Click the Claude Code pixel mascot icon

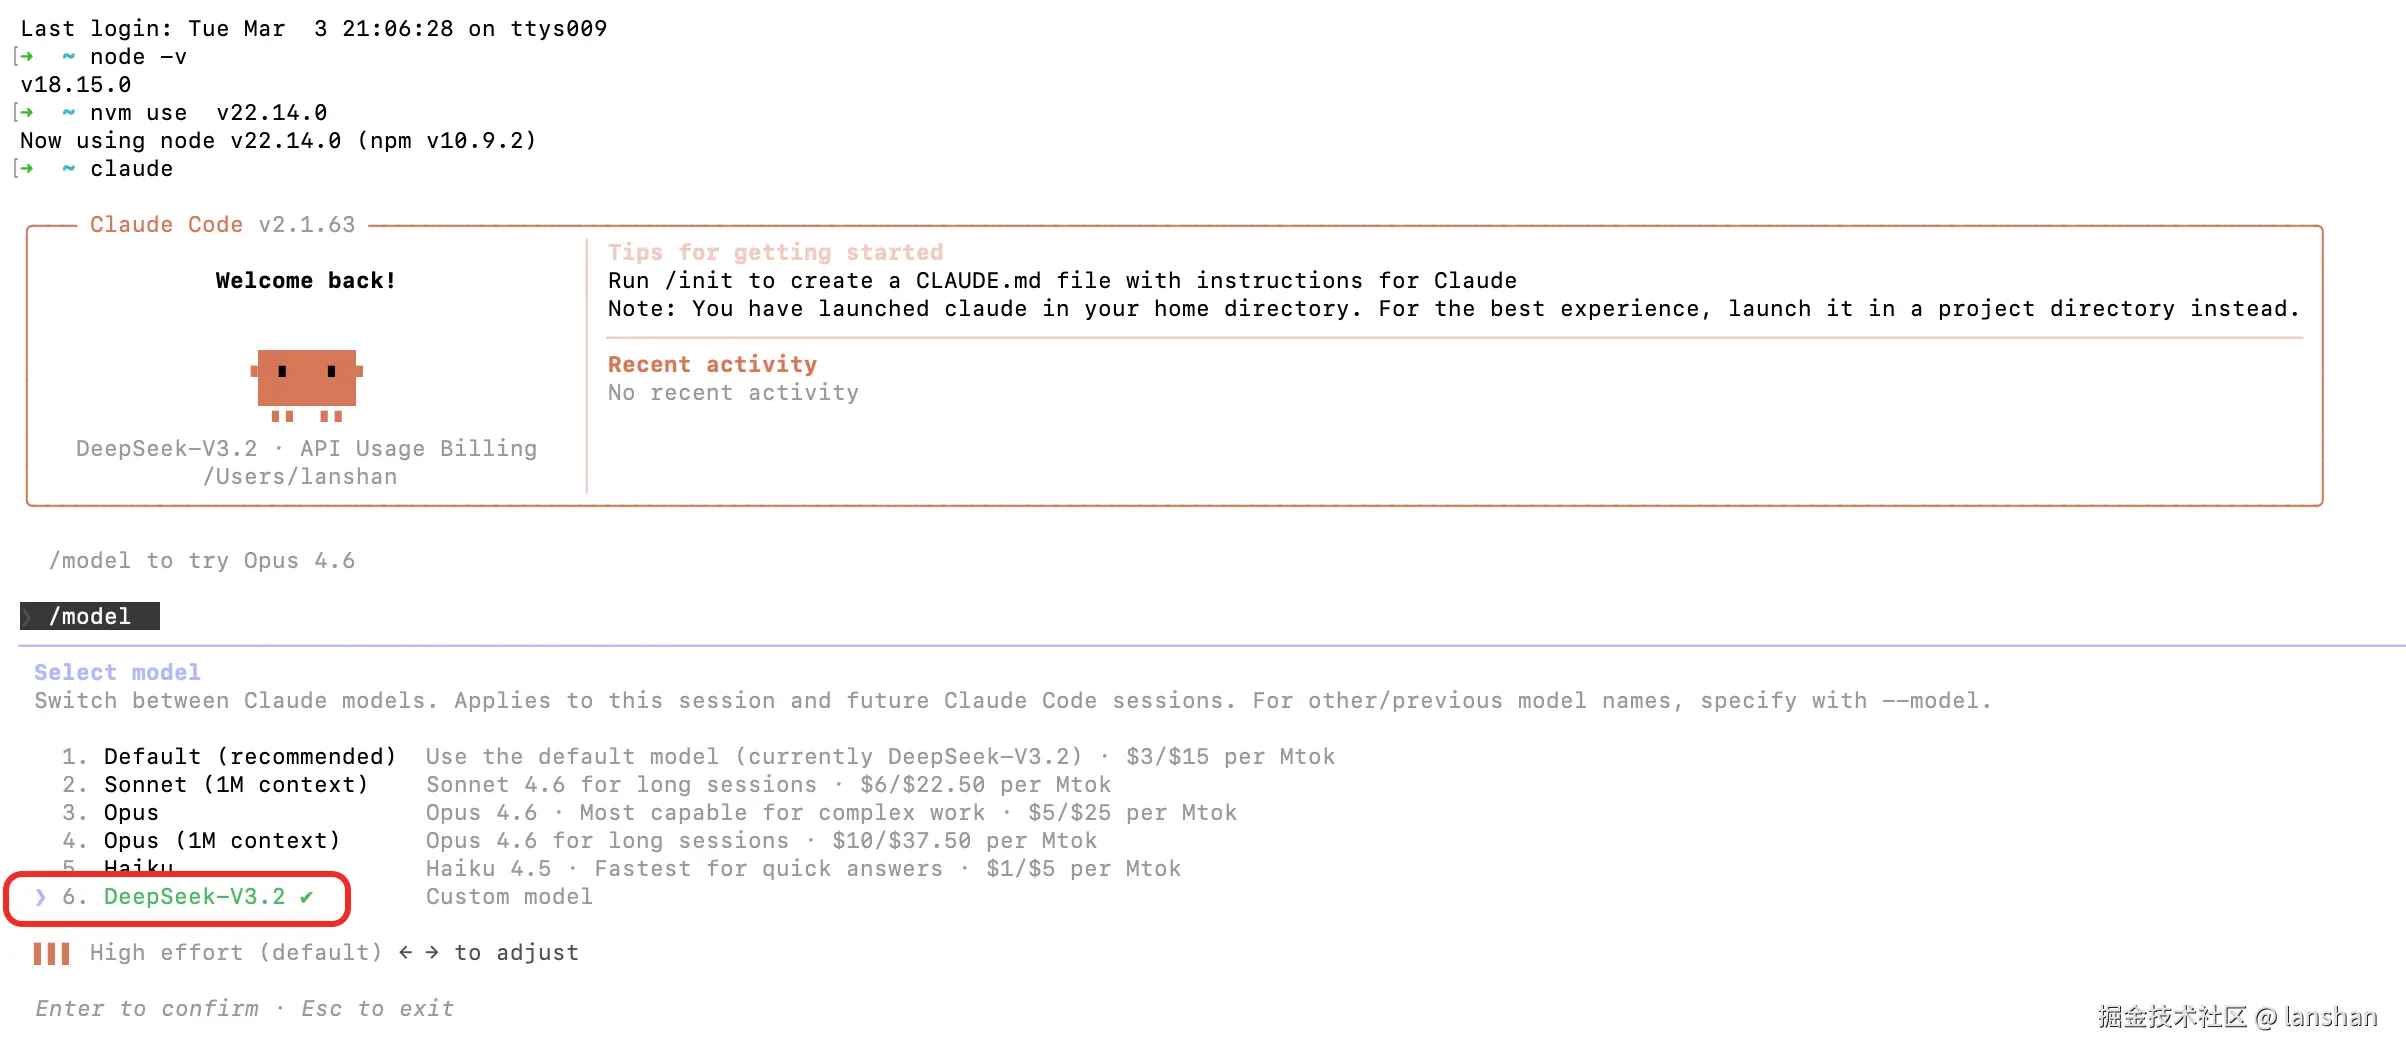coord(306,384)
